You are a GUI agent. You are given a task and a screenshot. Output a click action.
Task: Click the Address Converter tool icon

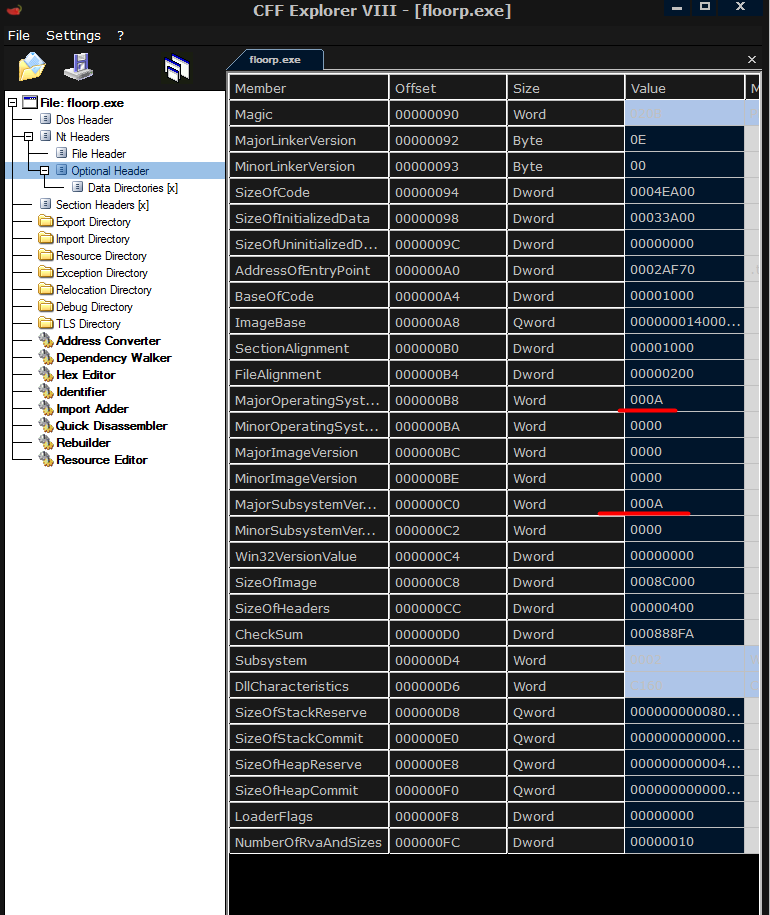click(46, 340)
